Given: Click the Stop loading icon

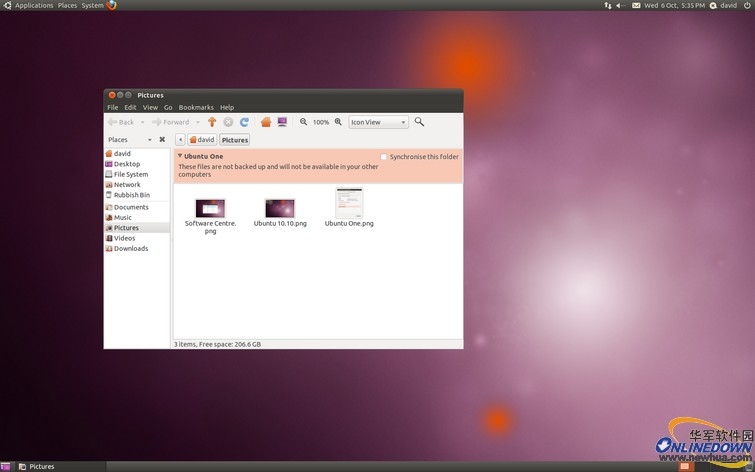Looking at the screenshot, I should tap(228, 122).
